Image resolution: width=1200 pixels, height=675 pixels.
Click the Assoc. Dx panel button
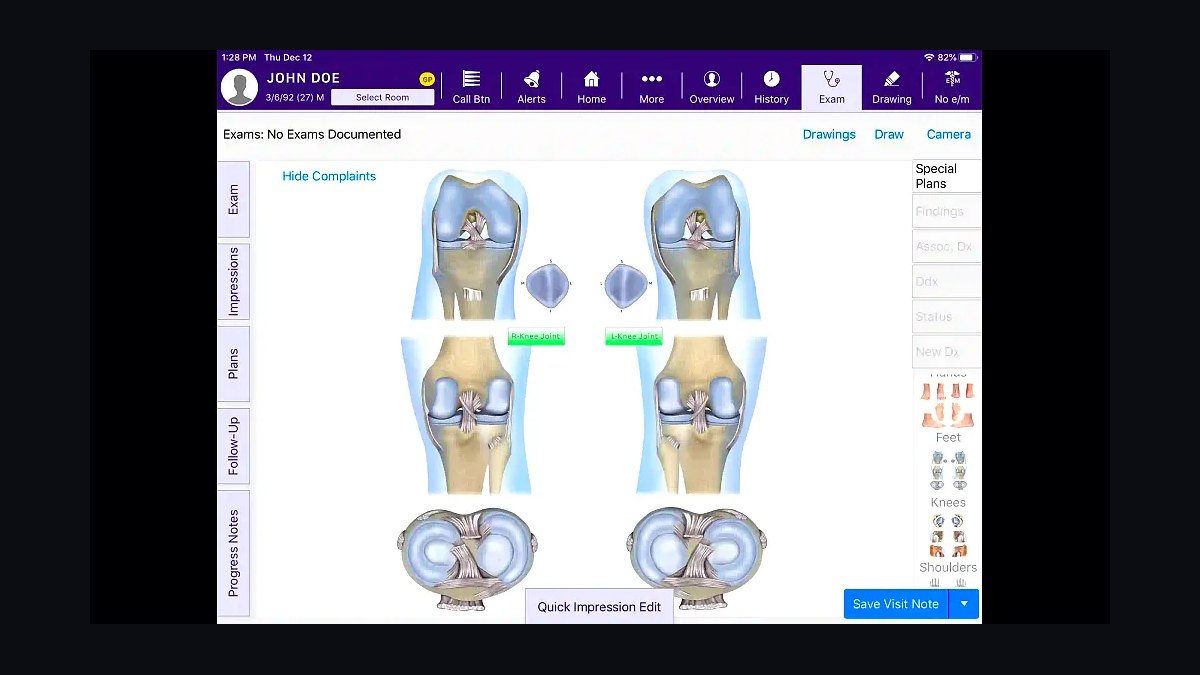(x=947, y=246)
